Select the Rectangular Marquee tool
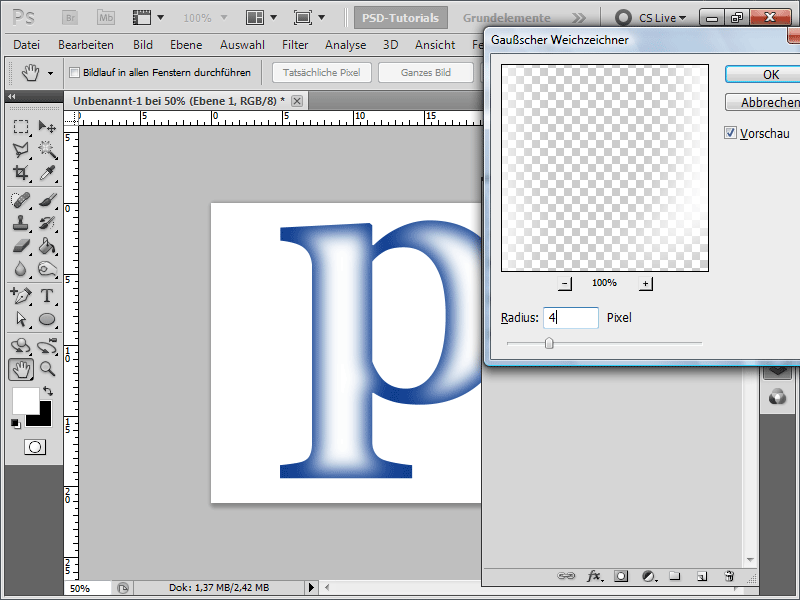 click(x=20, y=126)
